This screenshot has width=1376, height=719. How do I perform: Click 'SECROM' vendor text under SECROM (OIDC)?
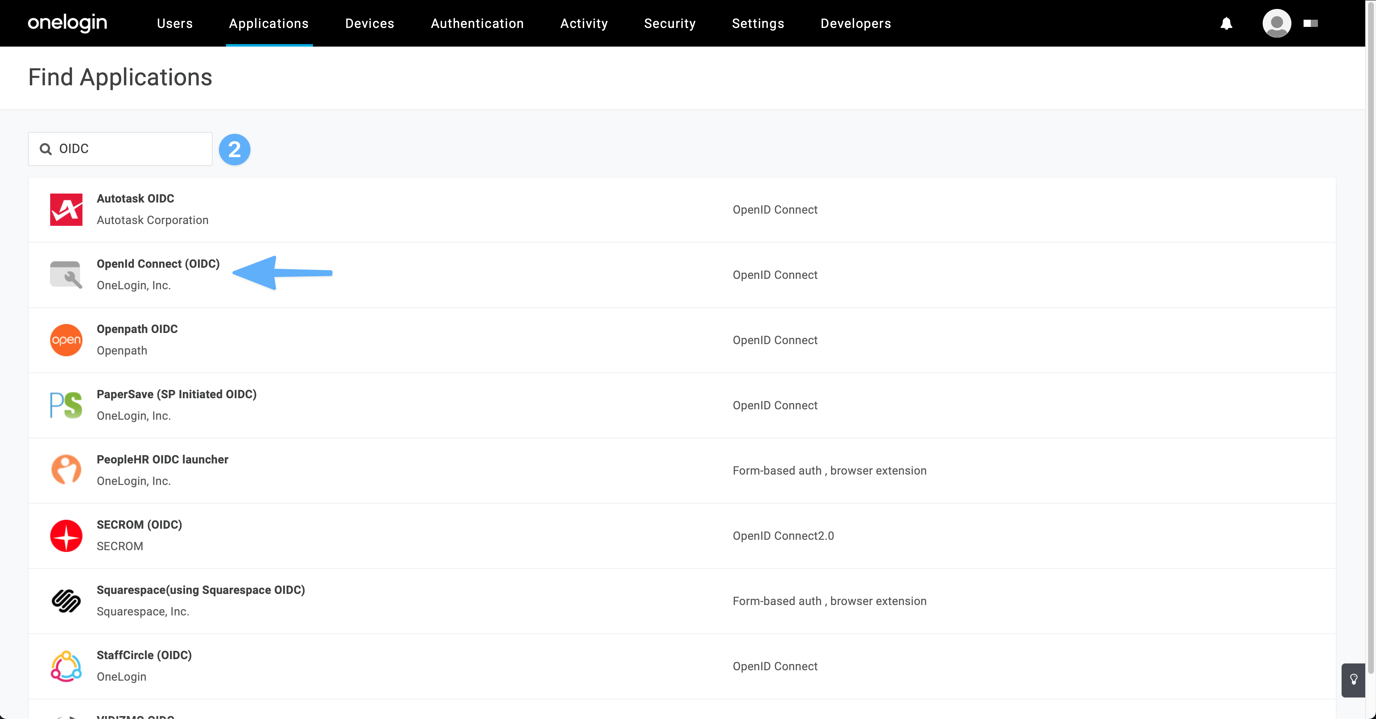pyautogui.click(x=120, y=546)
